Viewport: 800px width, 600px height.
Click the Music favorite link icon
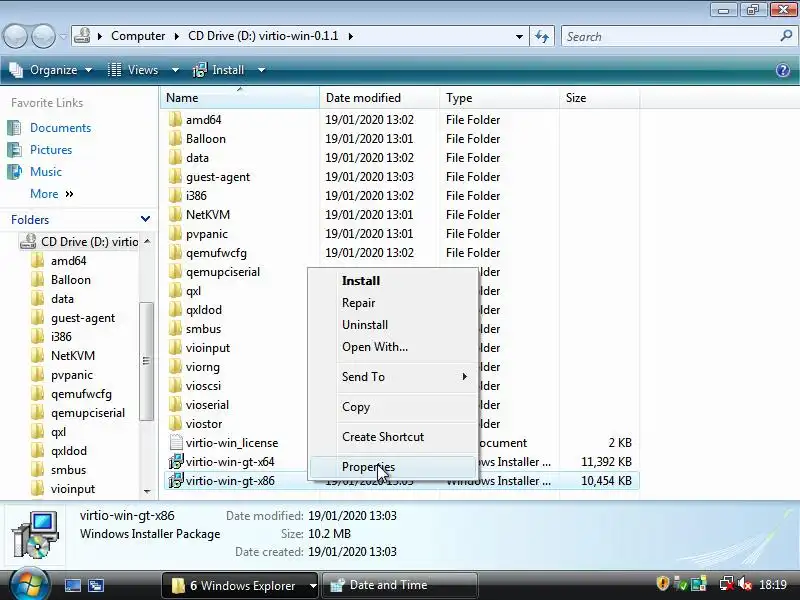coord(14,171)
